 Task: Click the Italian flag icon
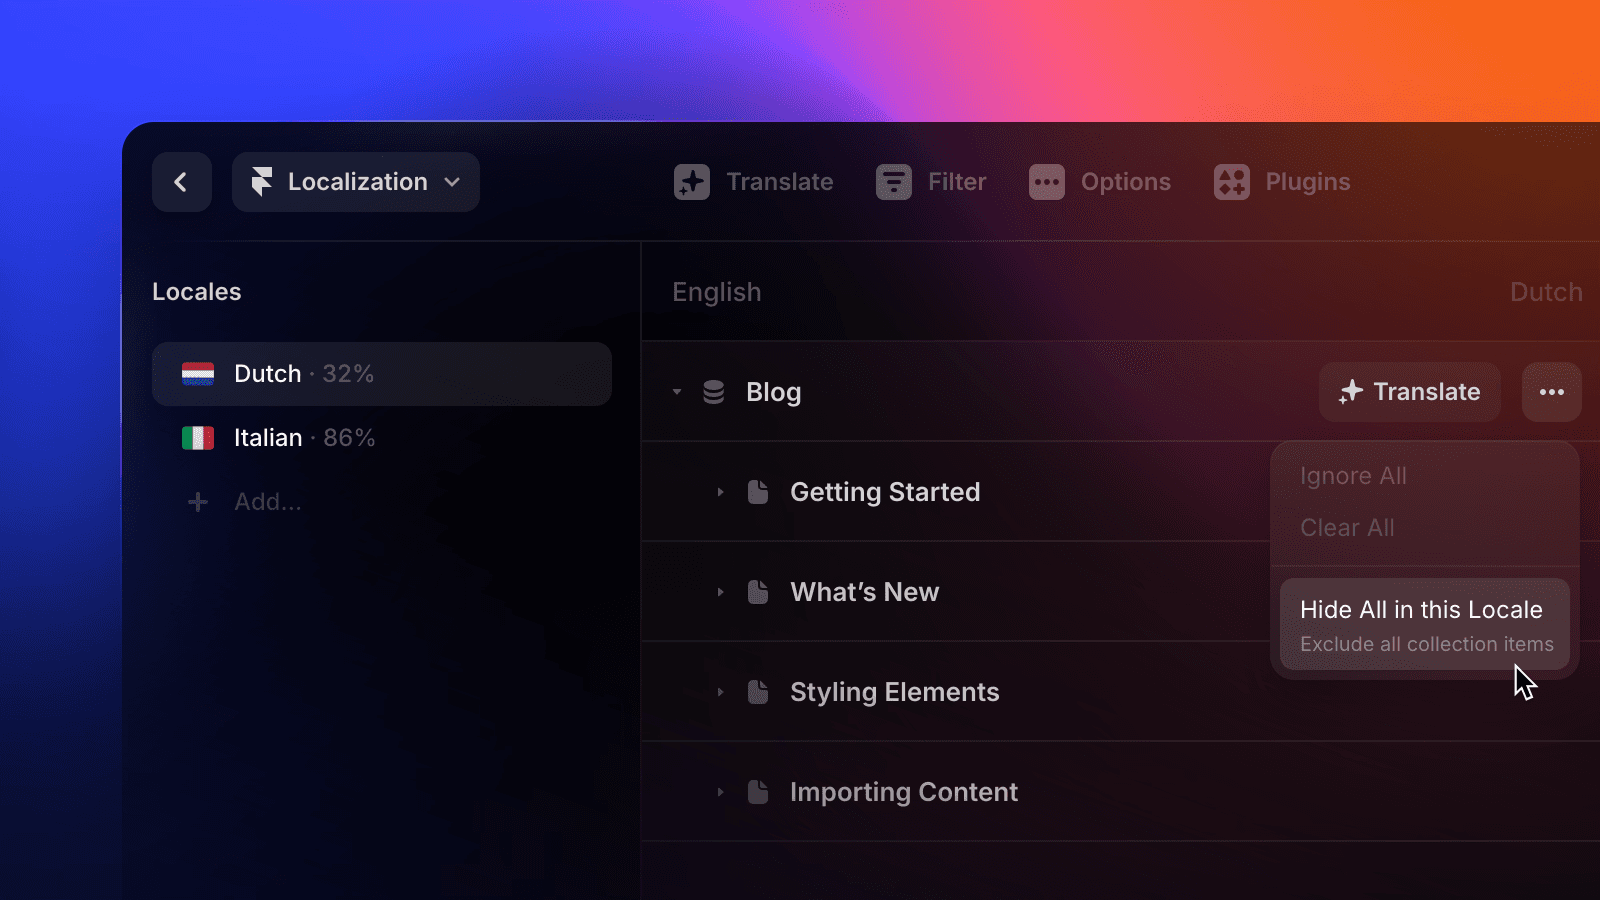198,438
